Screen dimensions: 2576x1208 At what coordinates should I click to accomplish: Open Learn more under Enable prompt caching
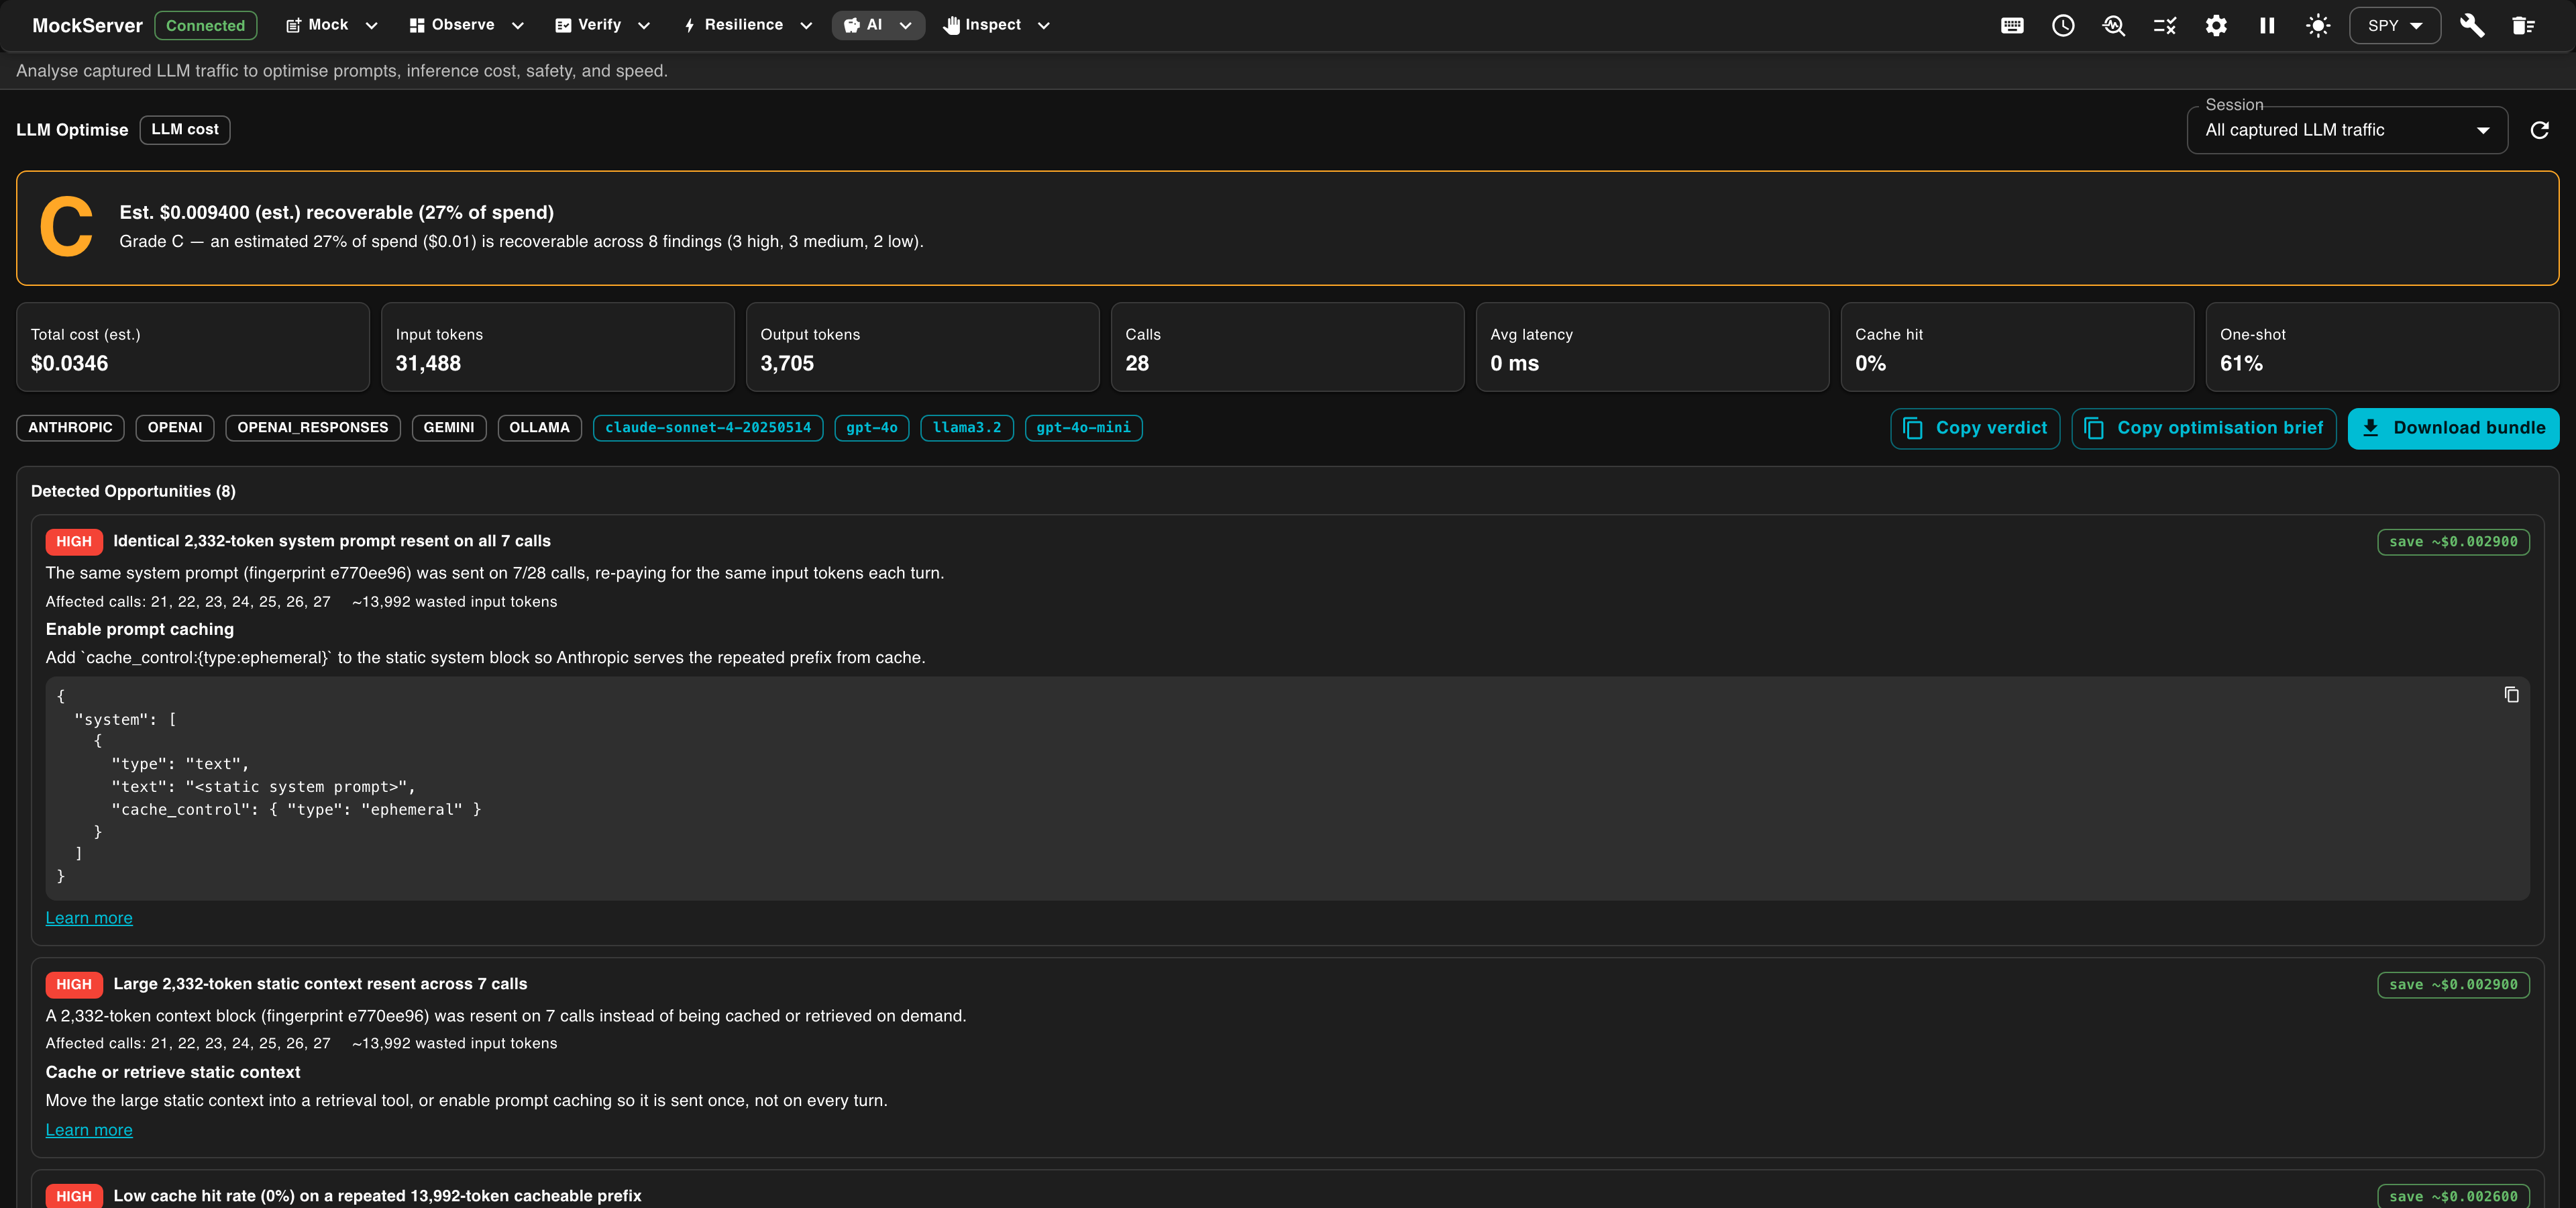[x=88, y=918]
